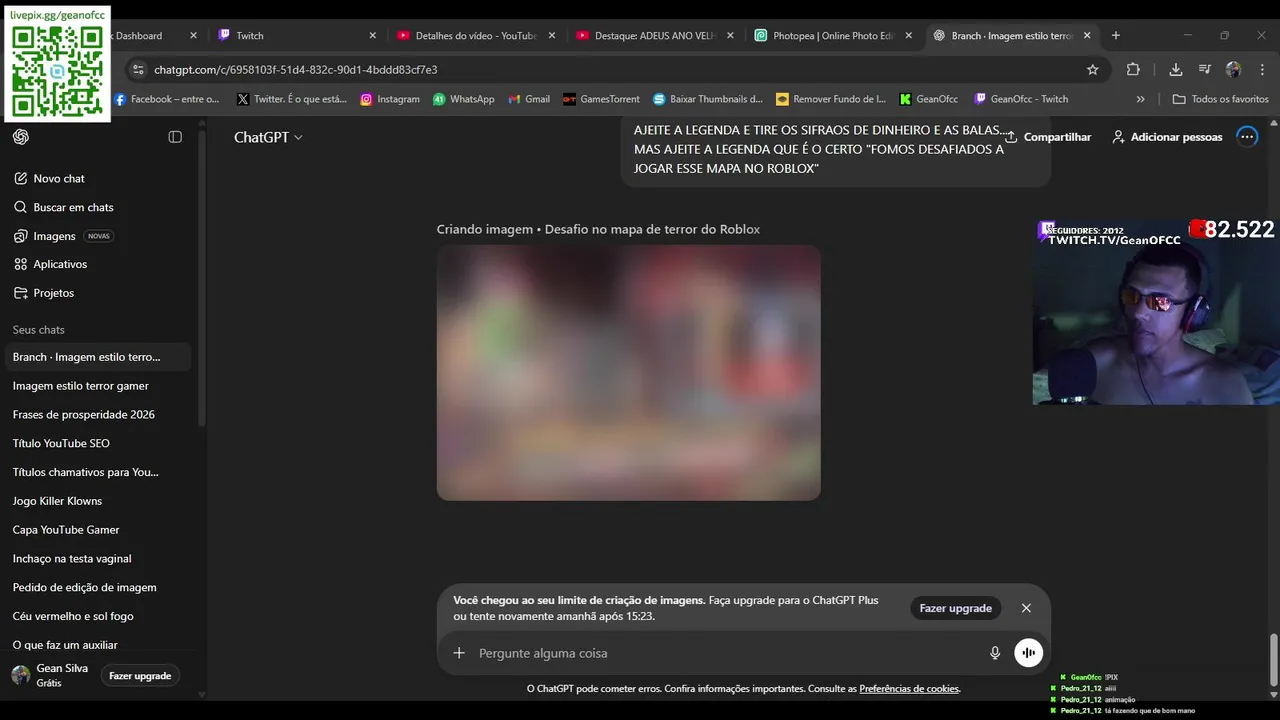The image size is (1280, 720).
Task: Click the ChatGPT logo icon in sidebar
Action: pos(21,137)
